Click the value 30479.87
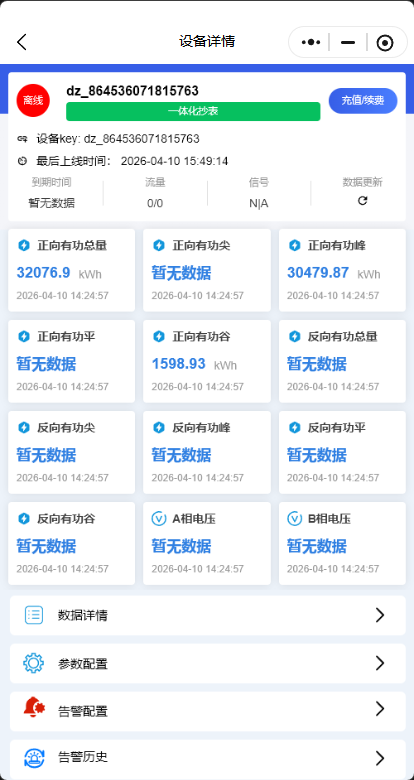The height and width of the screenshot is (780, 414). [x=318, y=273]
